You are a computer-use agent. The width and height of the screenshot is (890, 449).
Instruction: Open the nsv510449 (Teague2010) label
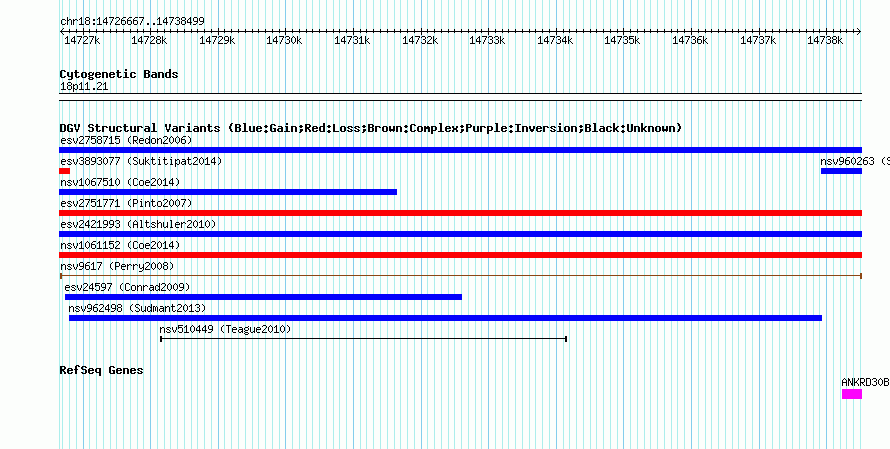(225, 329)
